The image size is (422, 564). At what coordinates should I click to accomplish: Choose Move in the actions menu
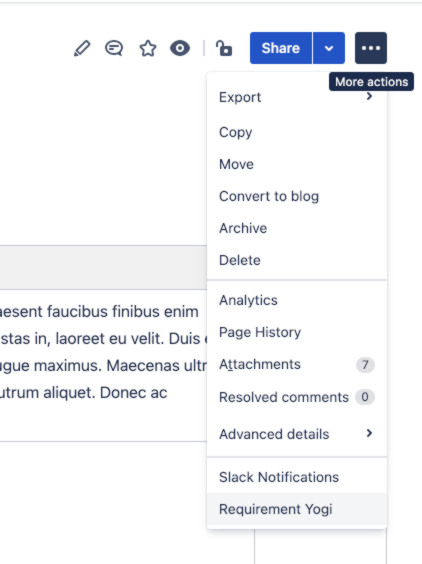tap(297, 164)
